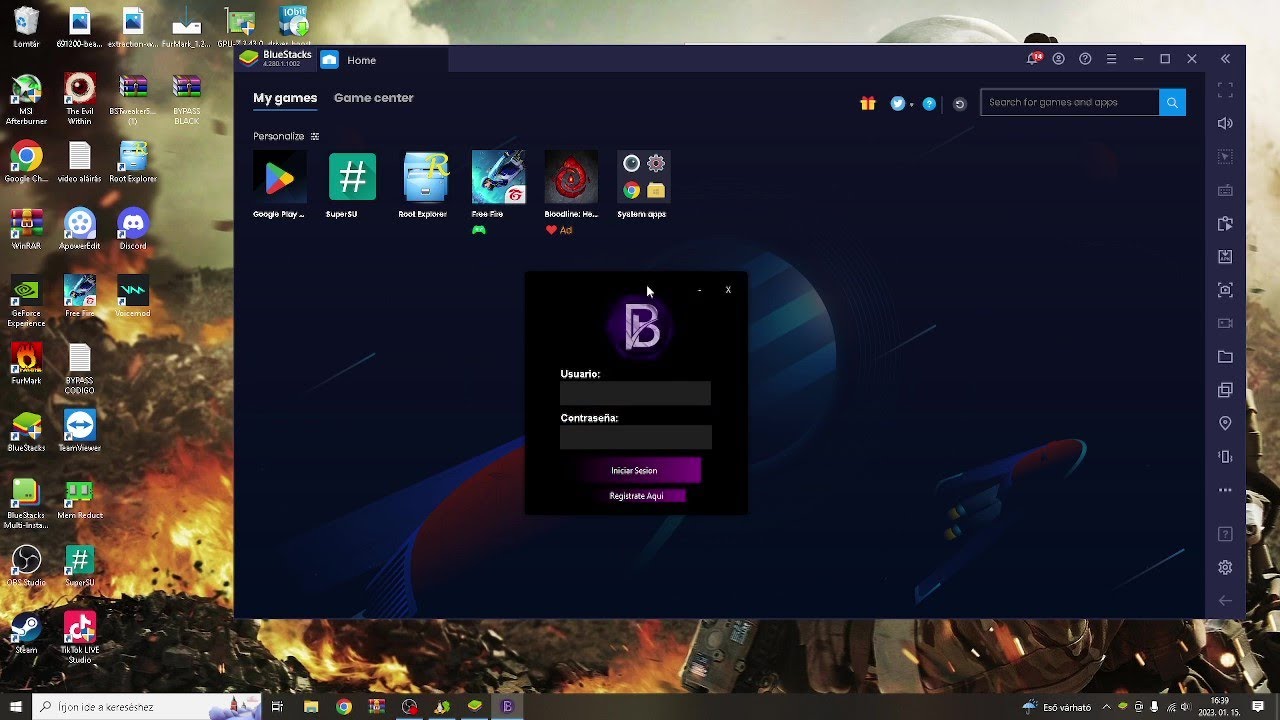Select the BYPASS CODIGO text file on desktop
The height and width of the screenshot is (720, 1280).
[x=80, y=369]
